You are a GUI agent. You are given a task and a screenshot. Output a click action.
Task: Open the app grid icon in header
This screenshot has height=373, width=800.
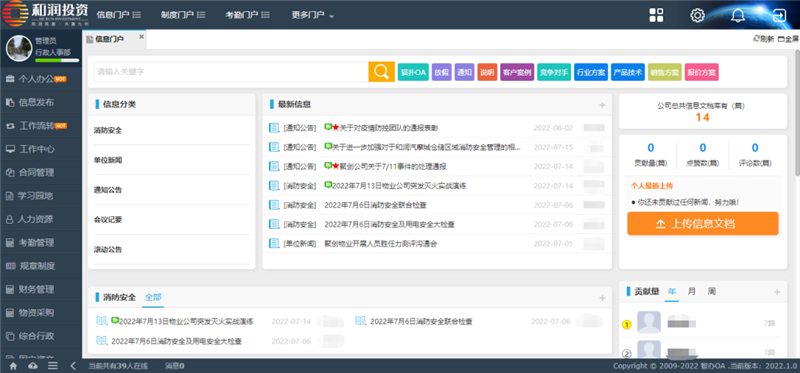(656, 15)
